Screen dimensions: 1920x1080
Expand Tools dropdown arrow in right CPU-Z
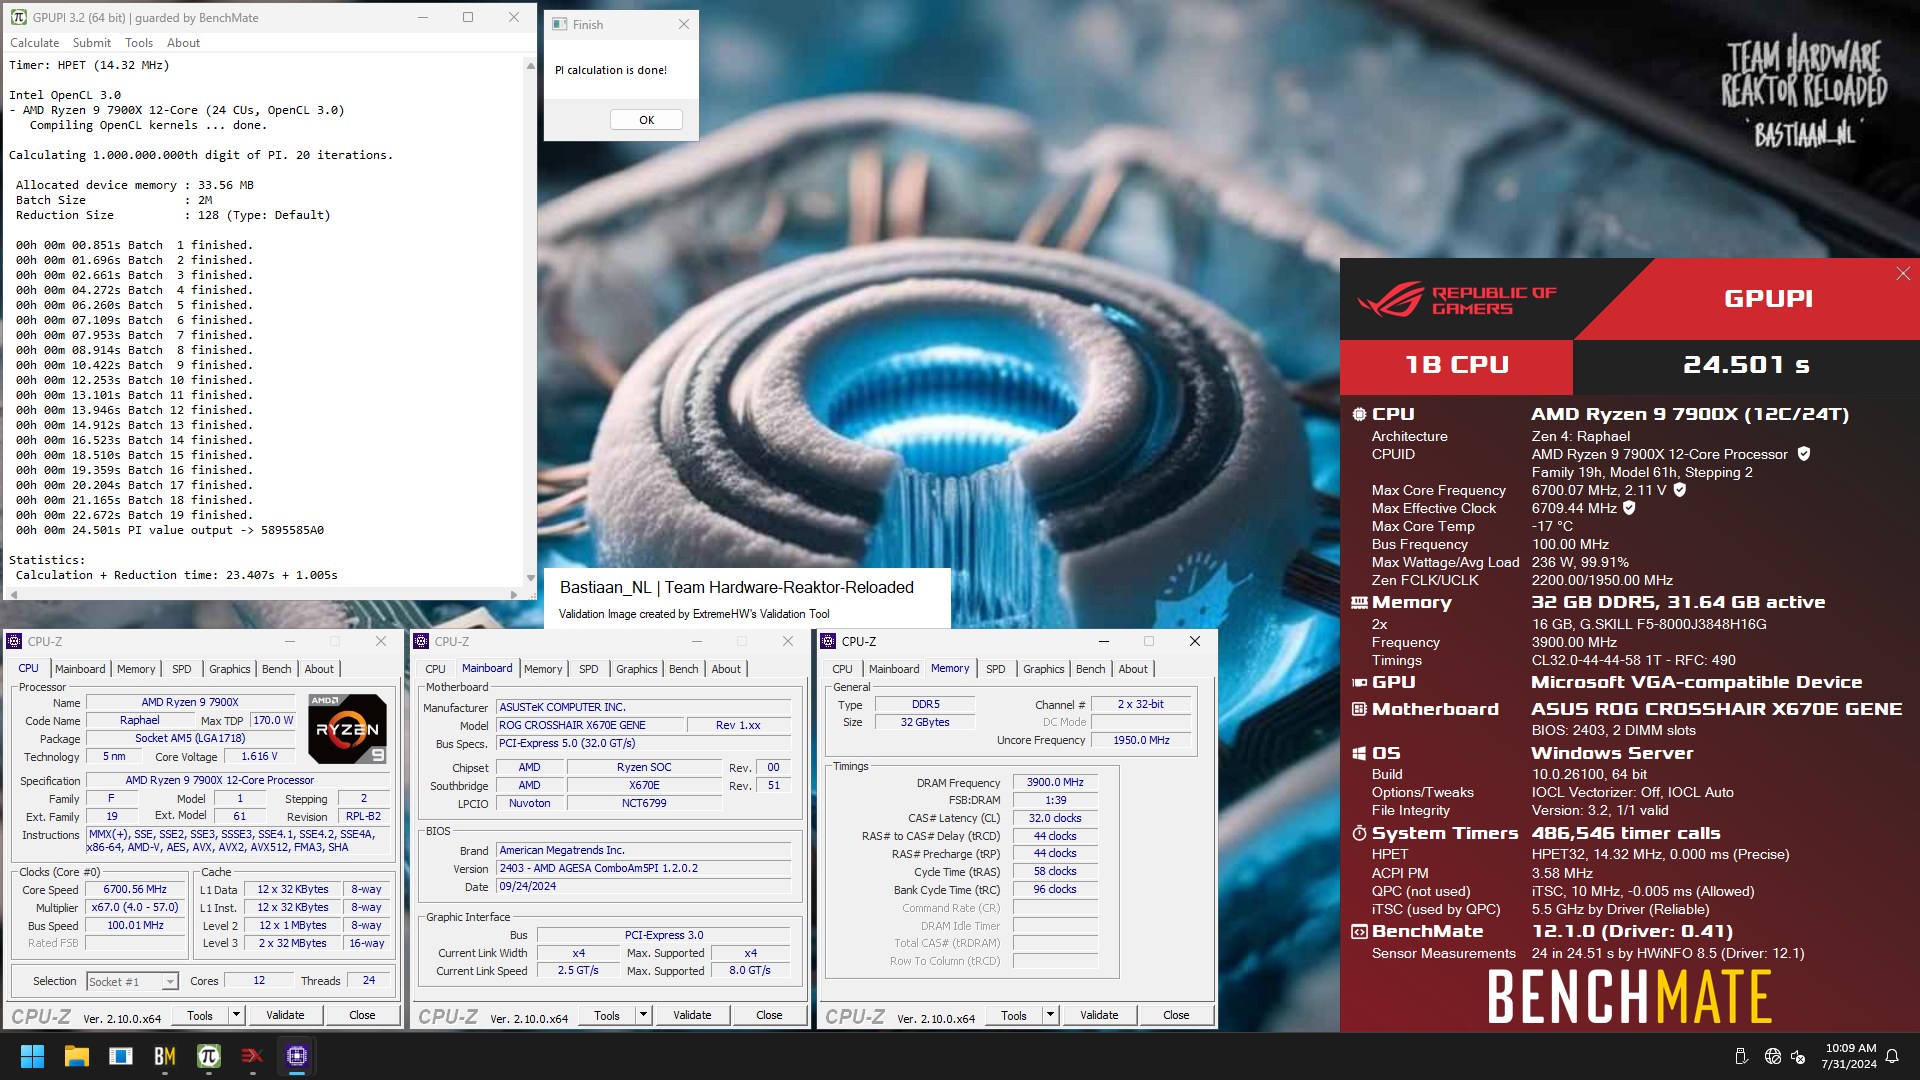1050,1015
